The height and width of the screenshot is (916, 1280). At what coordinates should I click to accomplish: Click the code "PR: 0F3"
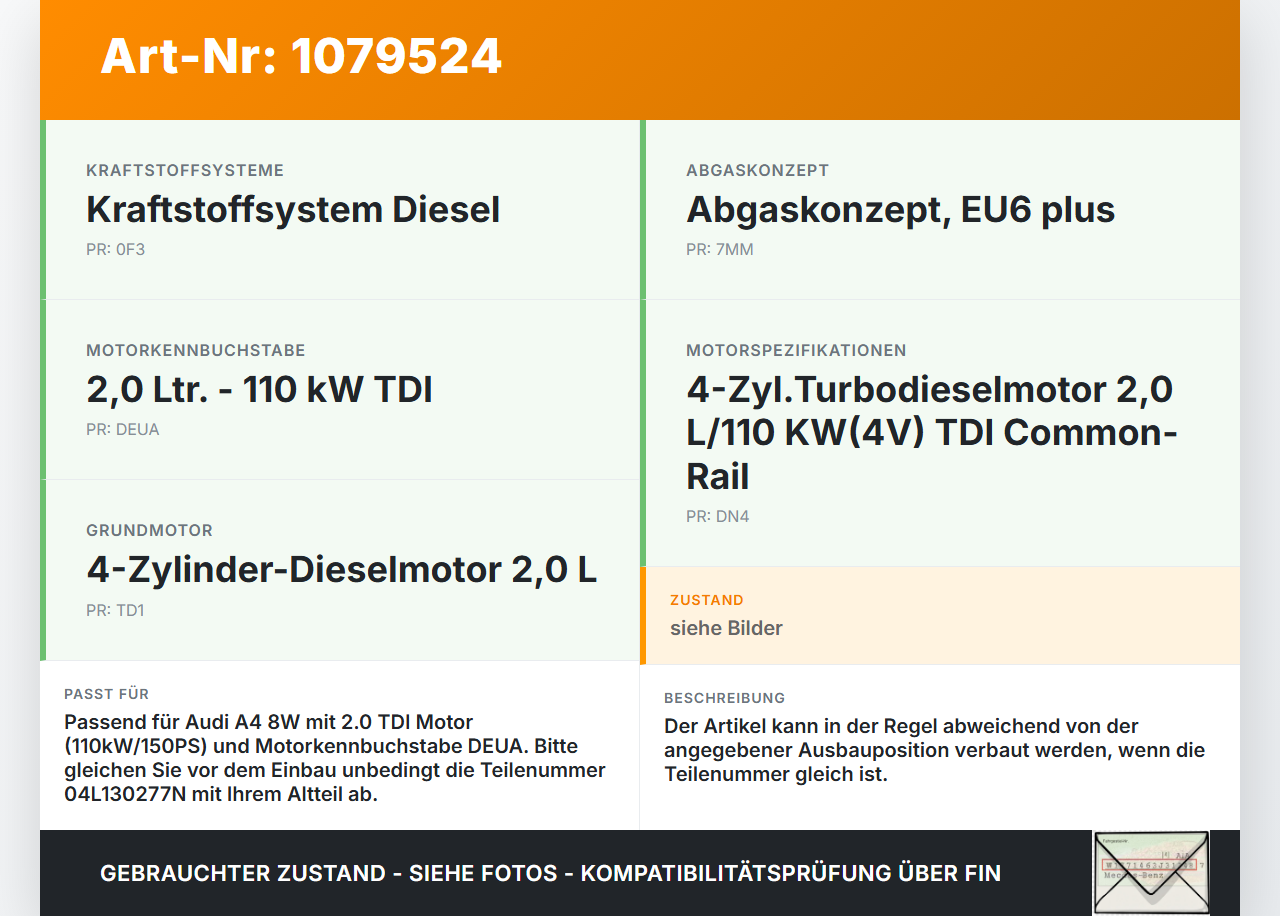point(115,250)
